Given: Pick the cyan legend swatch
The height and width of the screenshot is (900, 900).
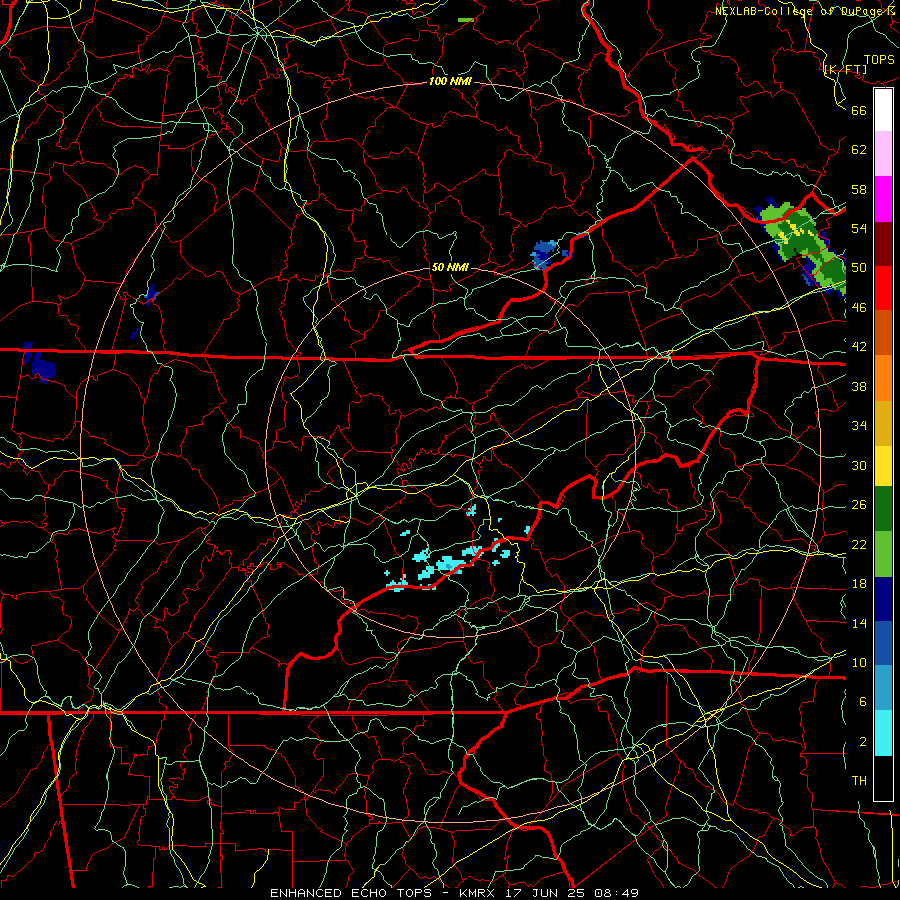Looking at the screenshot, I should [x=883, y=734].
